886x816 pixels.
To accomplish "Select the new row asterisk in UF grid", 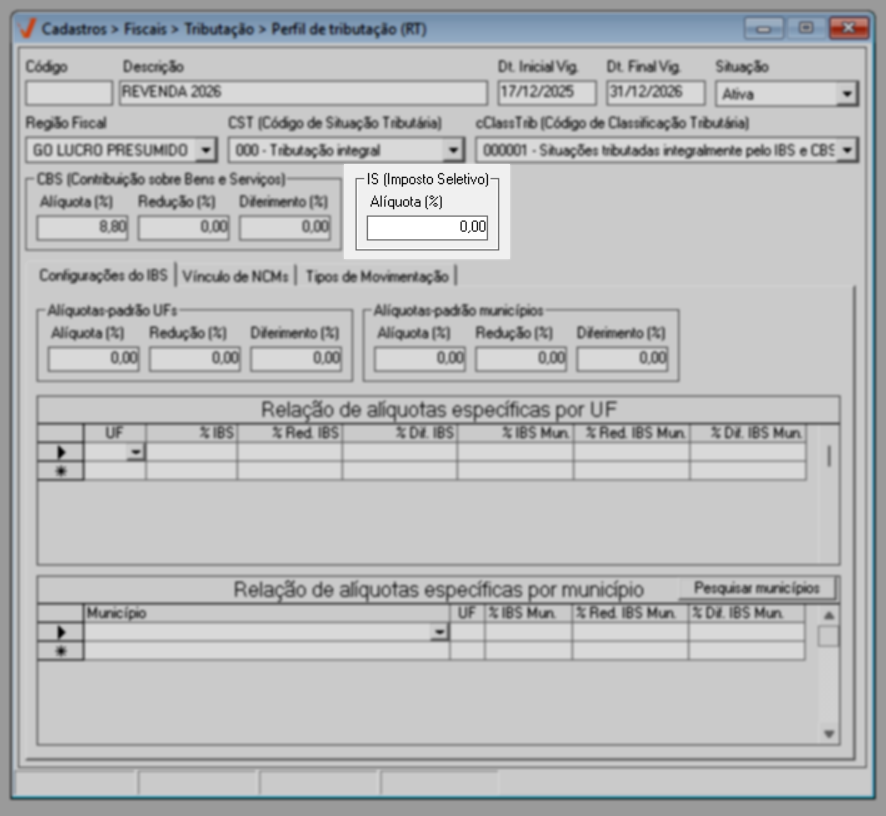I will (x=60, y=471).
